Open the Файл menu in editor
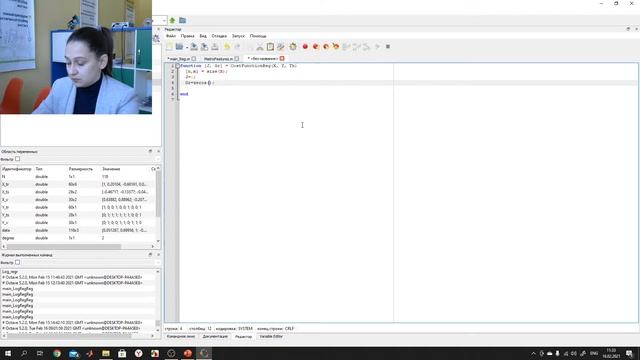This screenshot has width=640, height=360. [171, 36]
